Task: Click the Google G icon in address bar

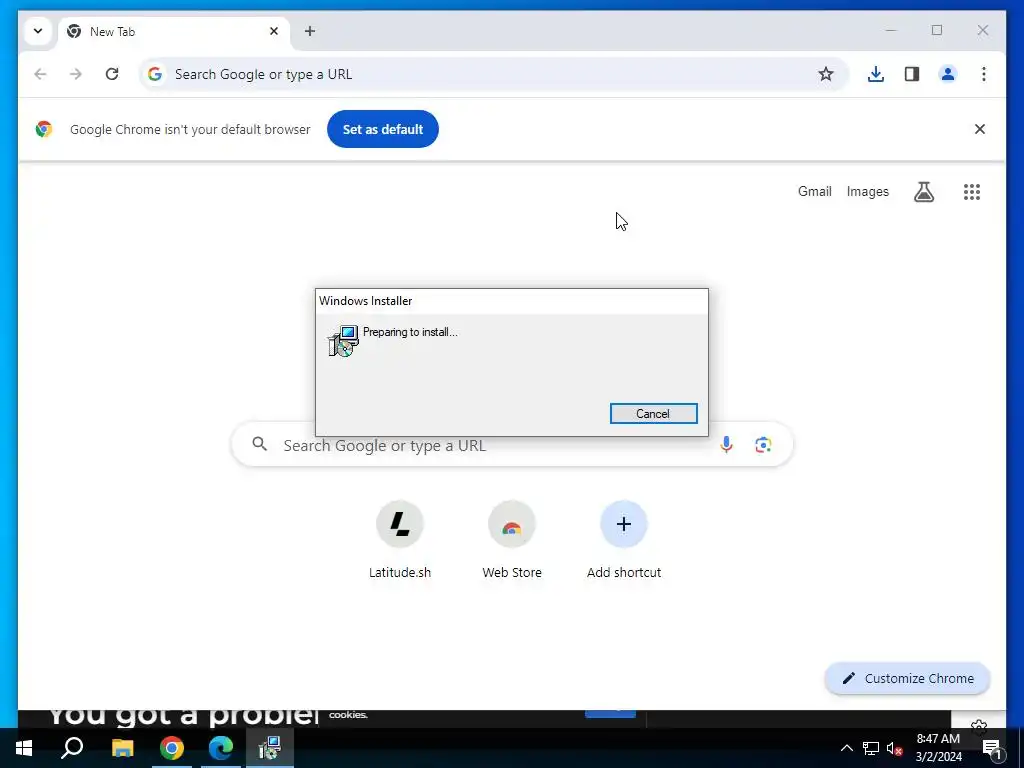Action: click(155, 74)
